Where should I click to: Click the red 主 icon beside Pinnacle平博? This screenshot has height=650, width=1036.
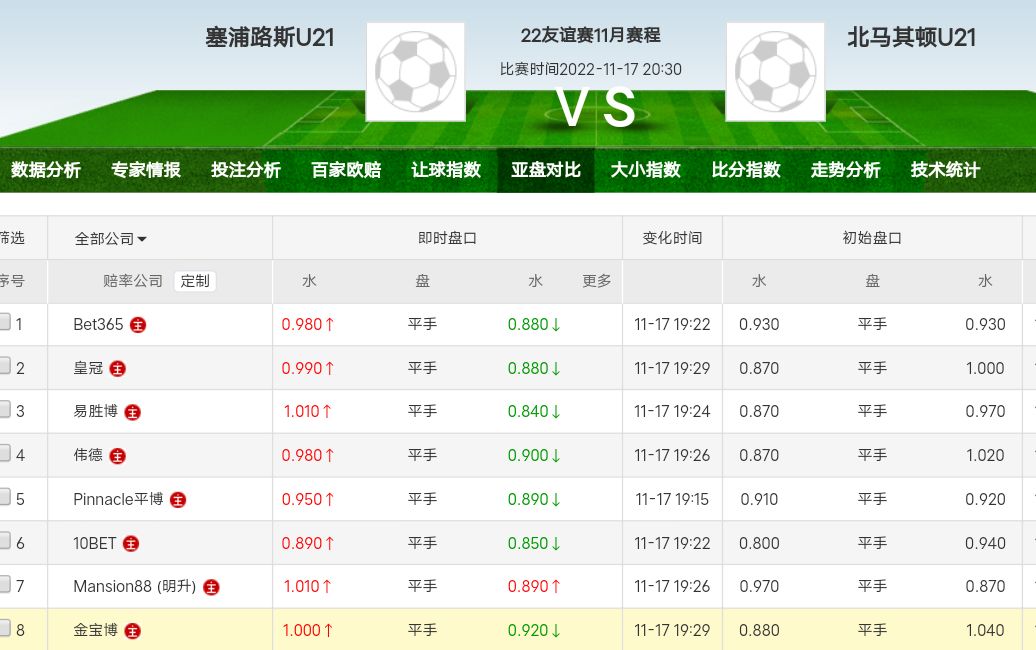click(x=178, y=500)
